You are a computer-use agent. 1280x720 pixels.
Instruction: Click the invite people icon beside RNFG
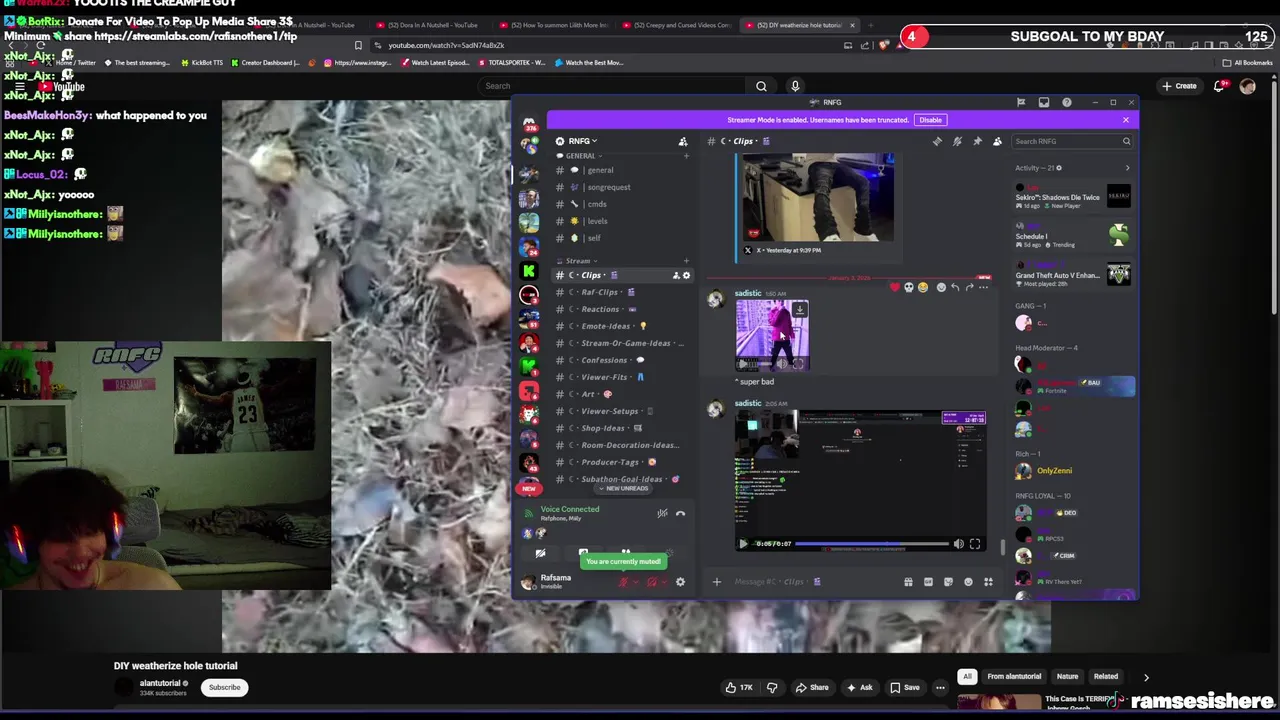click(x=683, y=141)
